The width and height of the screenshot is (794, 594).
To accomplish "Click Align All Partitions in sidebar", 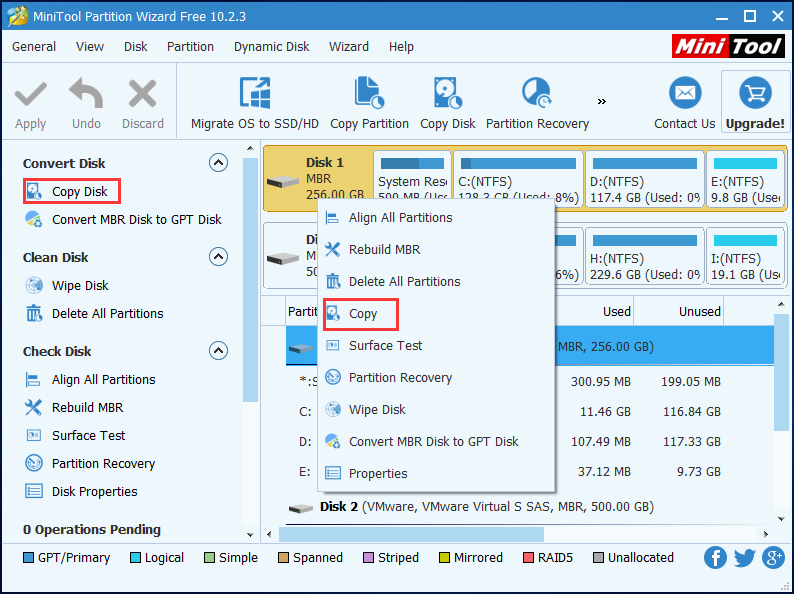I will click(90, 380).
